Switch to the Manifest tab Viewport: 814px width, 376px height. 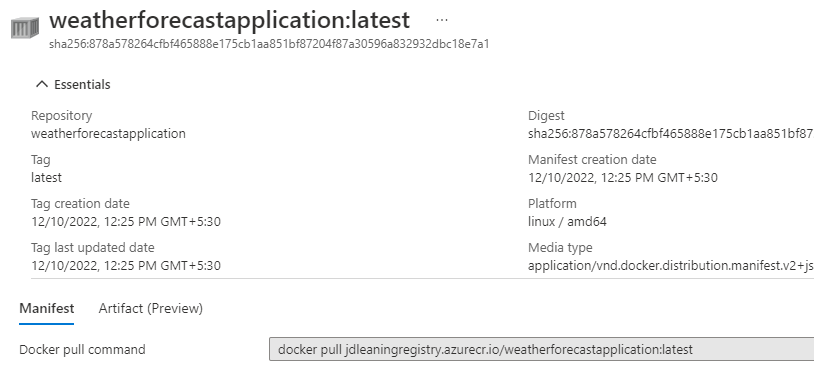click(x=47, y=308)
